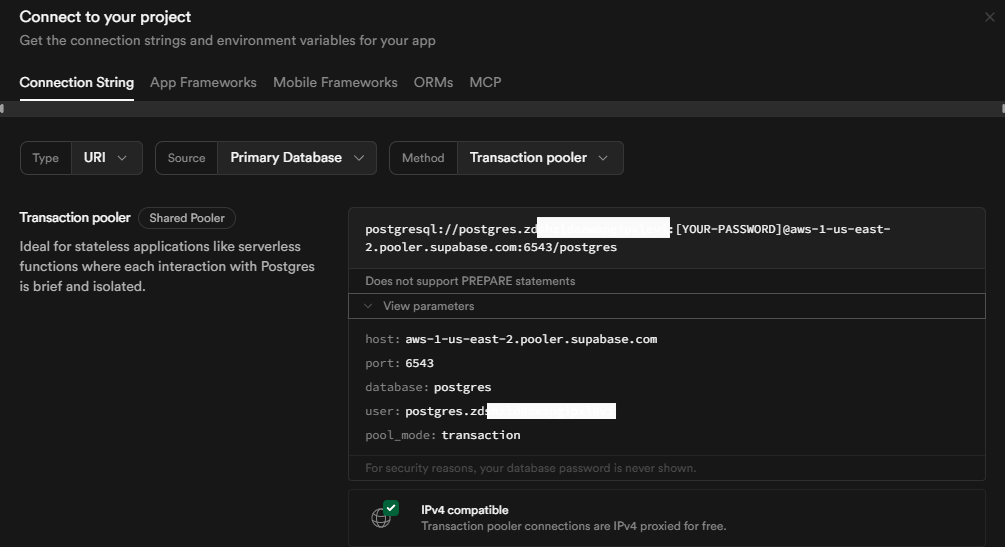Click the IPv4 compatible globe icon
The height and width of the screenshot is (547, 1005).
[381, 518]
